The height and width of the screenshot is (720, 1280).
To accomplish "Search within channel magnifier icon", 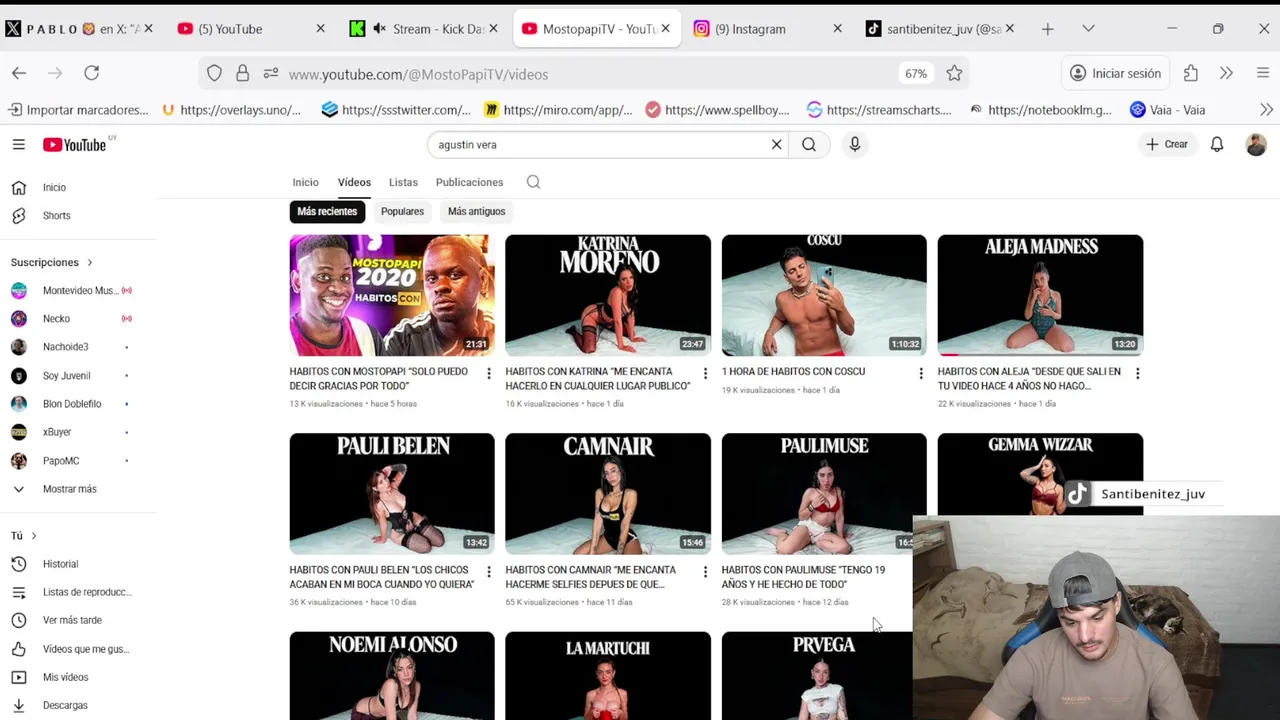I will (x=533, y=182).
